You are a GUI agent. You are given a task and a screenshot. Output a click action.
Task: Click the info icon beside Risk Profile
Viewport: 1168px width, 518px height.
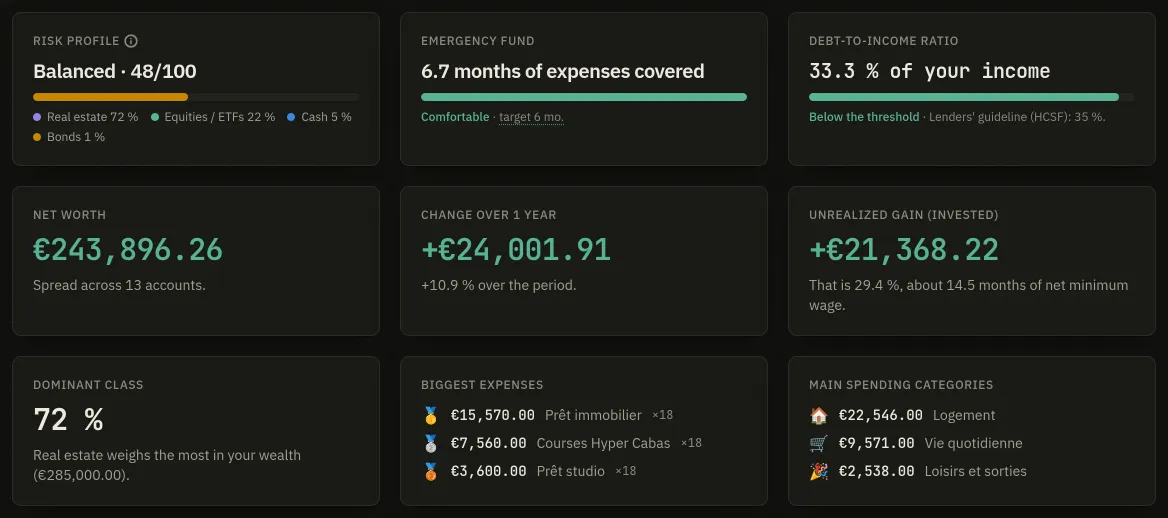point(131,41)
